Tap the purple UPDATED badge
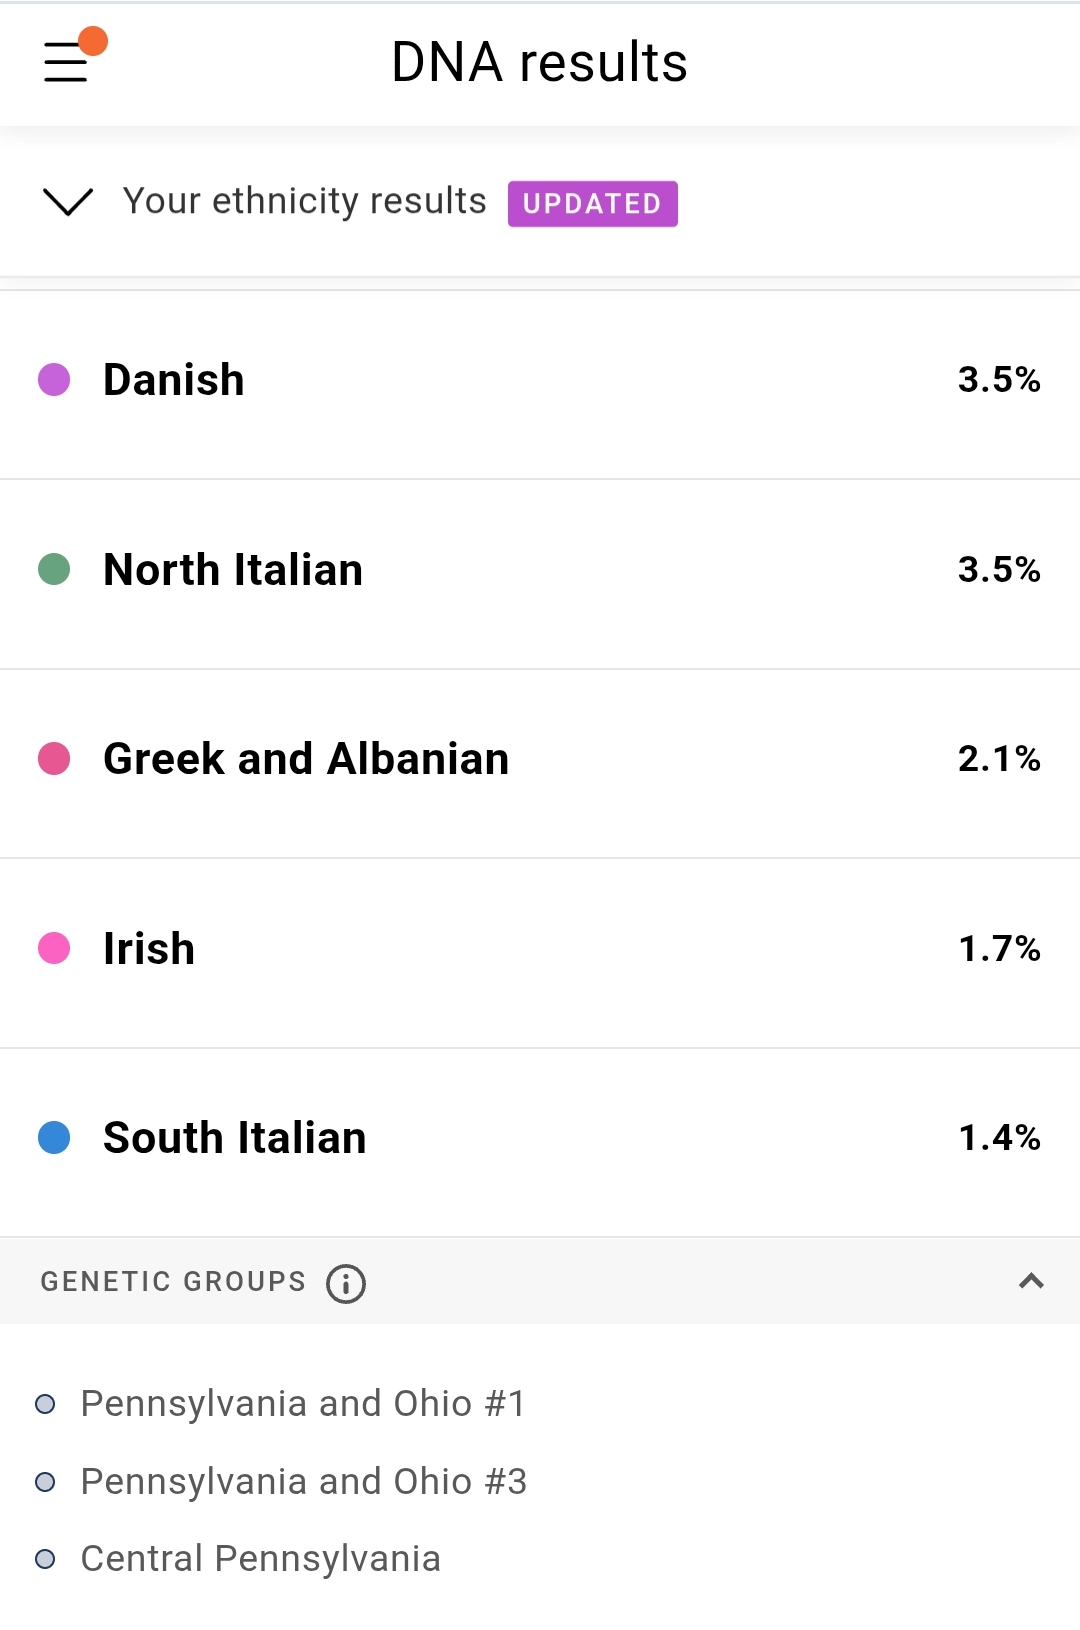 [592, 204]
